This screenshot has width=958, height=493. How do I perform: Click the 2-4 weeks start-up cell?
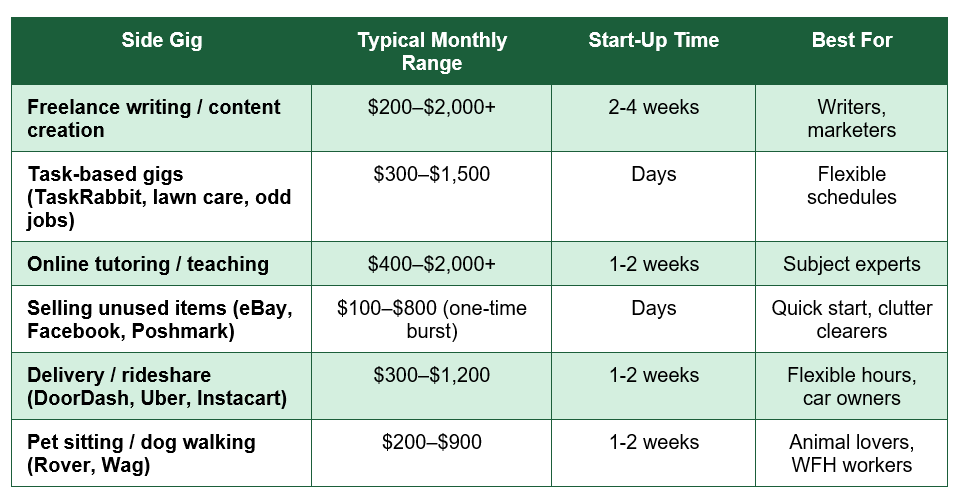click(653, 118)
